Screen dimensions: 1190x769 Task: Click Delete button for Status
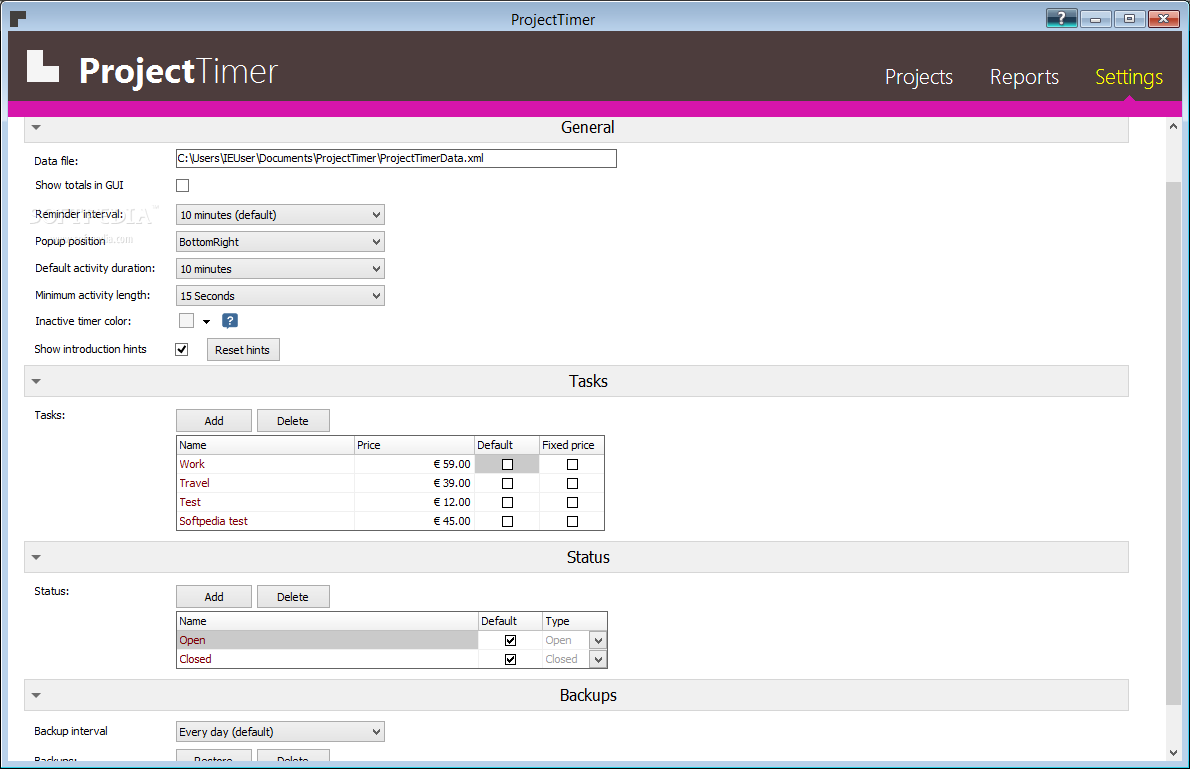point(293,597)
